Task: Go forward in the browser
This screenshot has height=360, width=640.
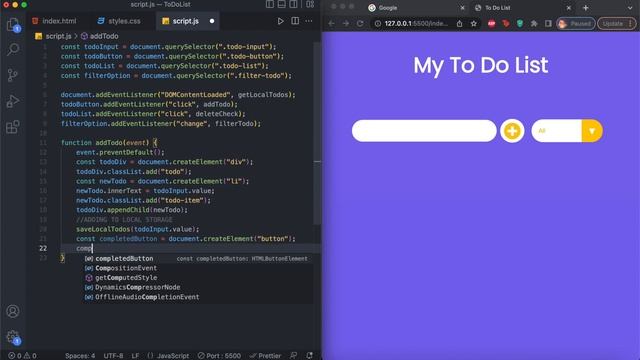Action: pyautogui.click(x=346, y=24)
